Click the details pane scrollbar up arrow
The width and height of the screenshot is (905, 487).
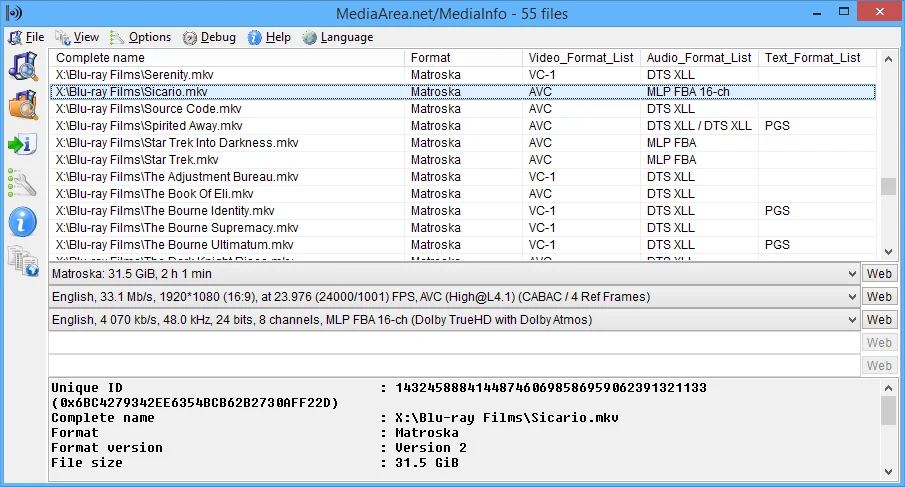(x=888, y=388)
